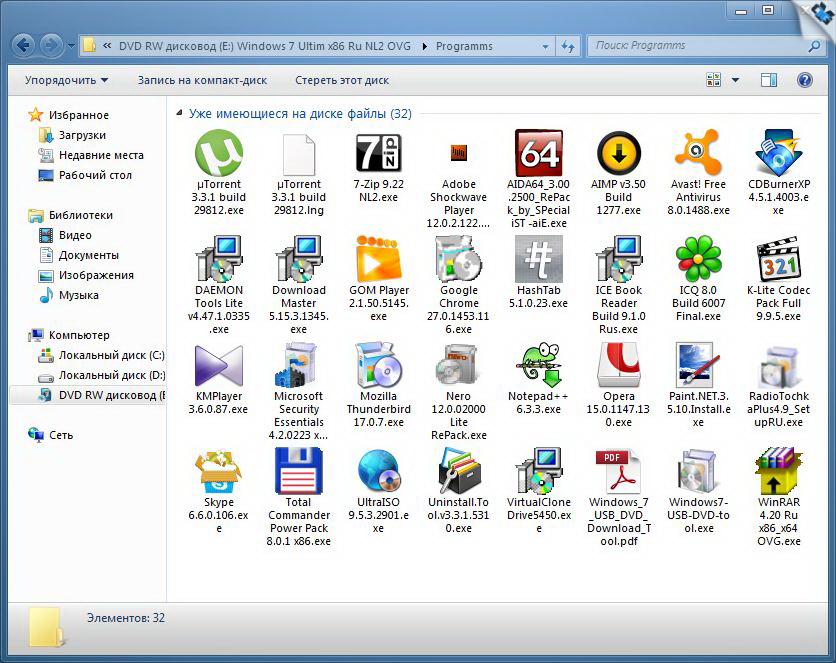Click 'Стереть этот диск' toolbar button
The image size is (836, 663).
click(342, 80)
